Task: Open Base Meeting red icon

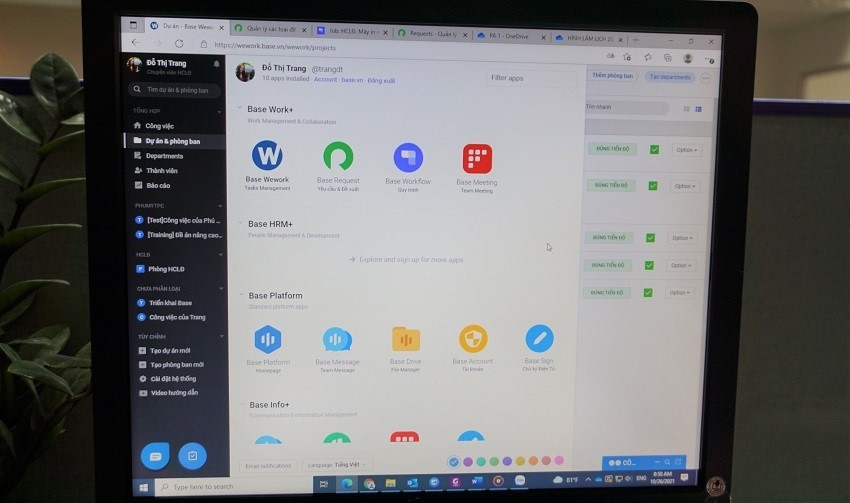Action: coord(477,158)
